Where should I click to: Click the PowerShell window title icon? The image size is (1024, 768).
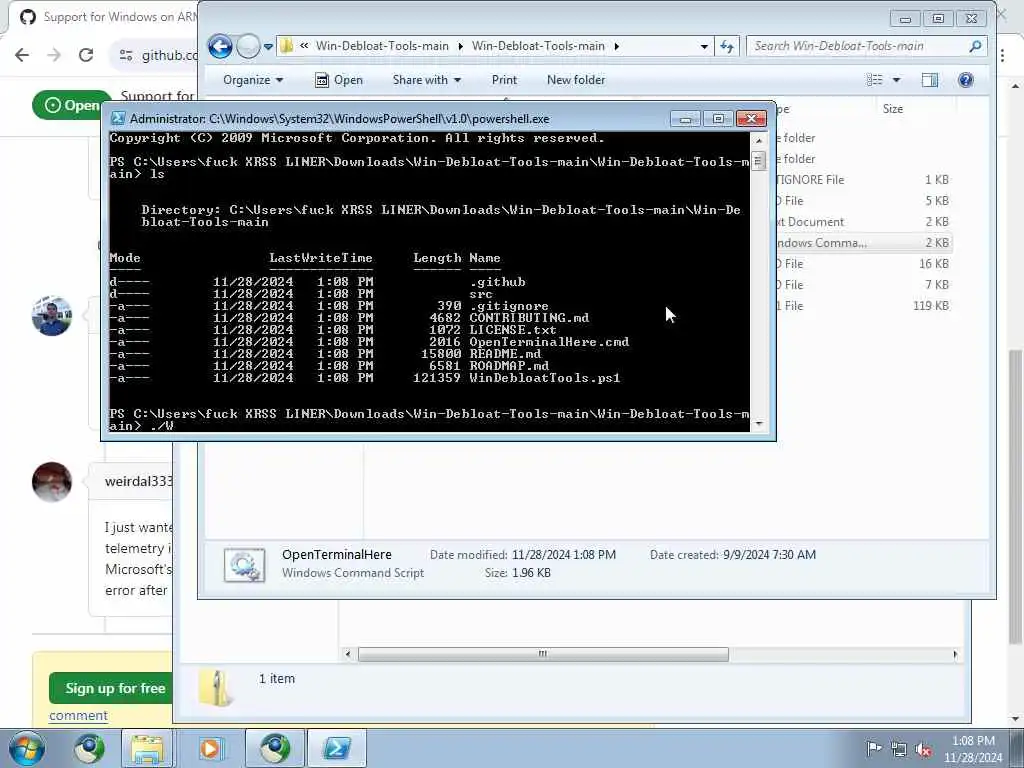click(118, 118)
